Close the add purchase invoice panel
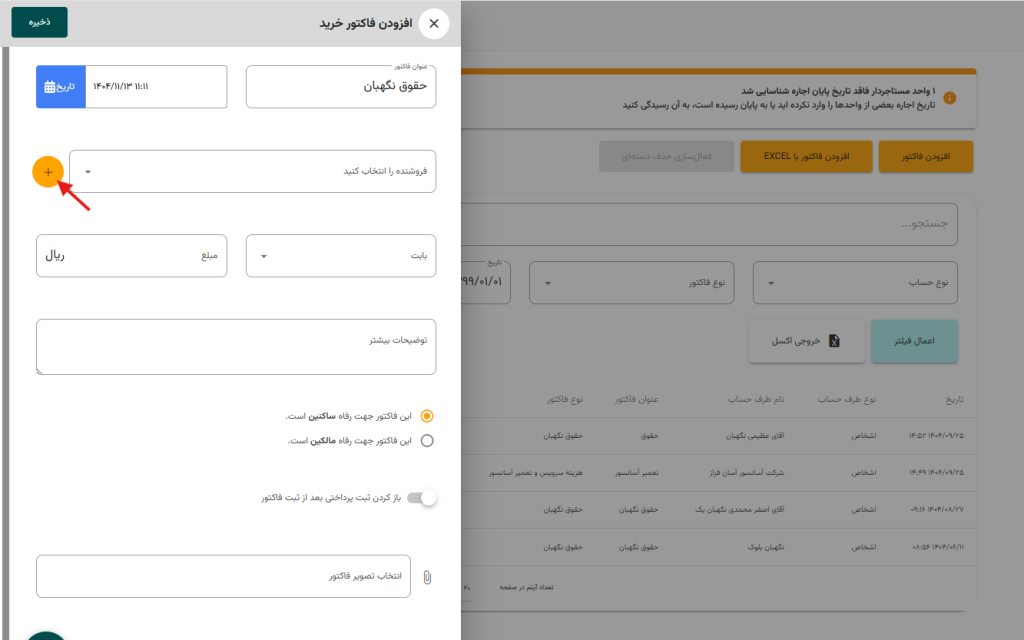Image resolution: width=1024 pixels, height=640 pixels. coord(433,23)
